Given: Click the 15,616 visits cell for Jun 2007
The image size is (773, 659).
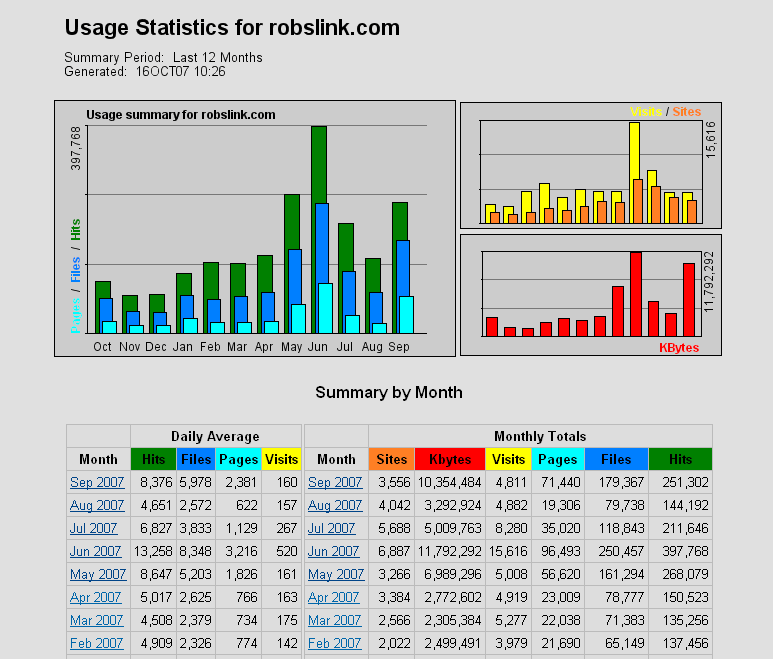Looking at the screenshot, I should coord(508,551).
